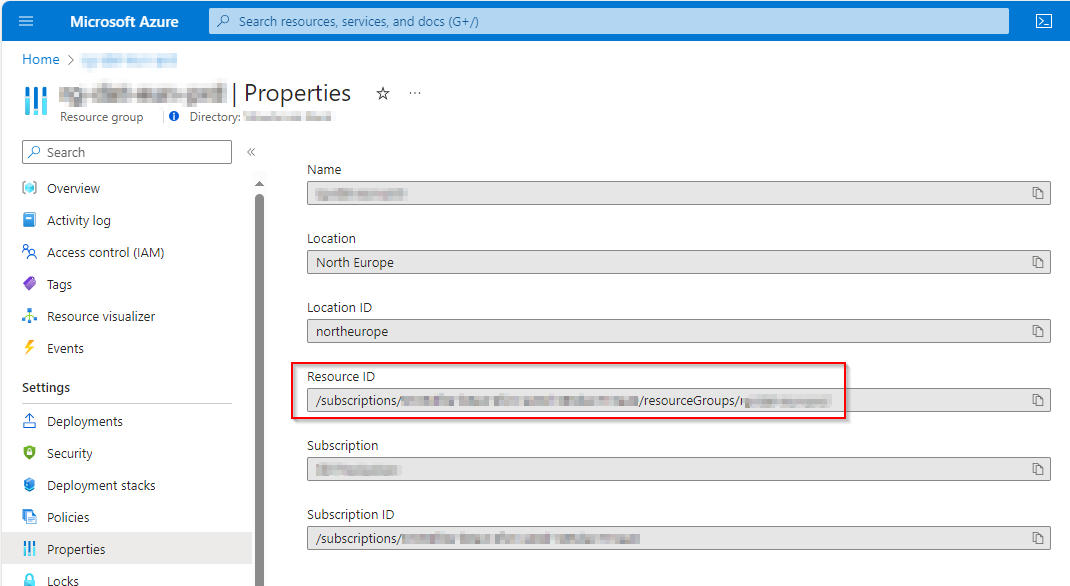Screen dimensions: 1070x586
Task: Open the Activity log
Action: pyautogui.click(x=79, y=220)
